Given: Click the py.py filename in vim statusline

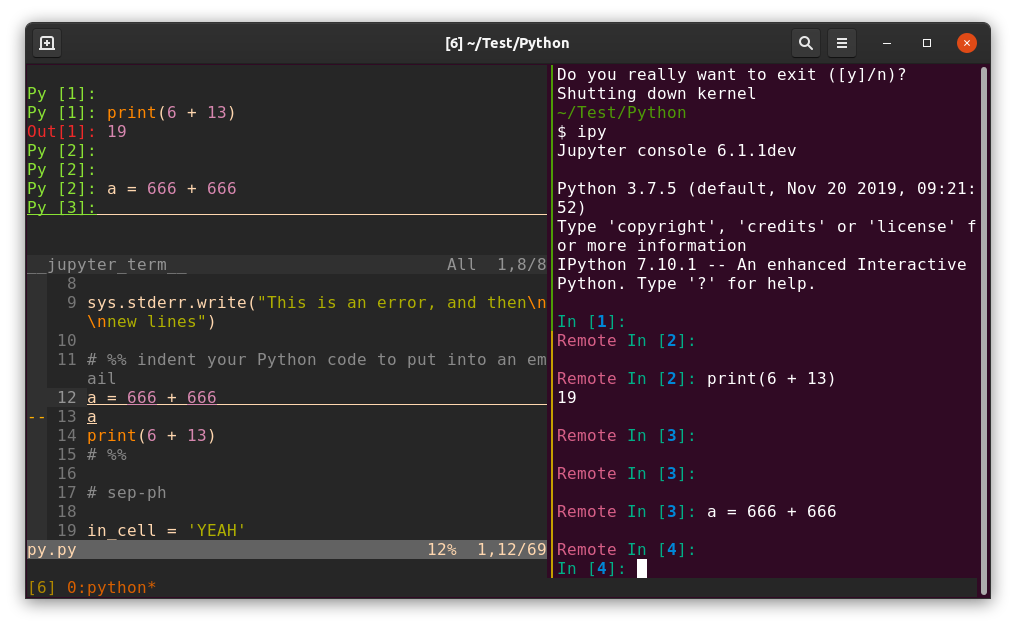Looking at the screenshot, I should (51, 548).
